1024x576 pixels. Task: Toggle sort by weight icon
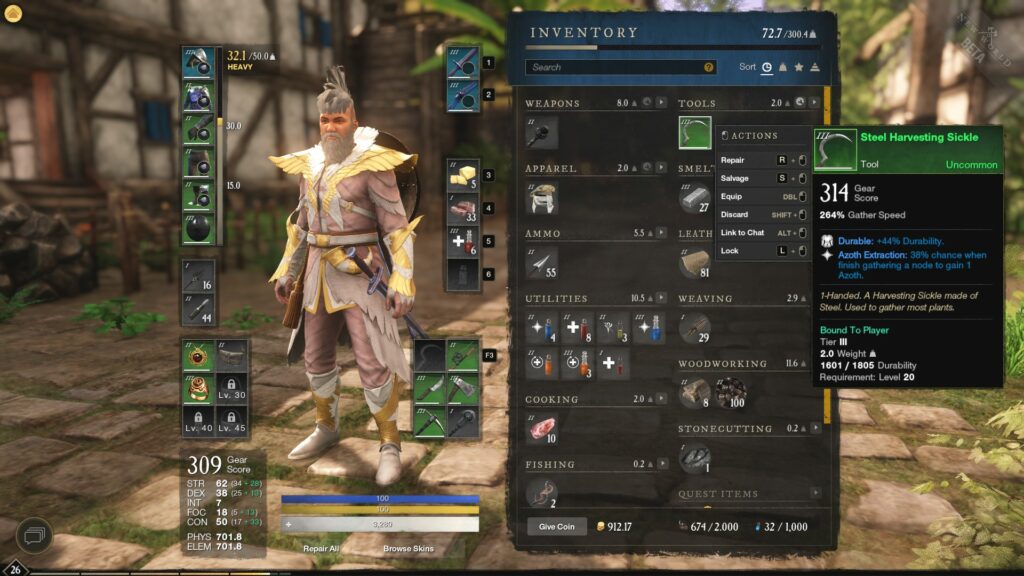click(782, 67)
